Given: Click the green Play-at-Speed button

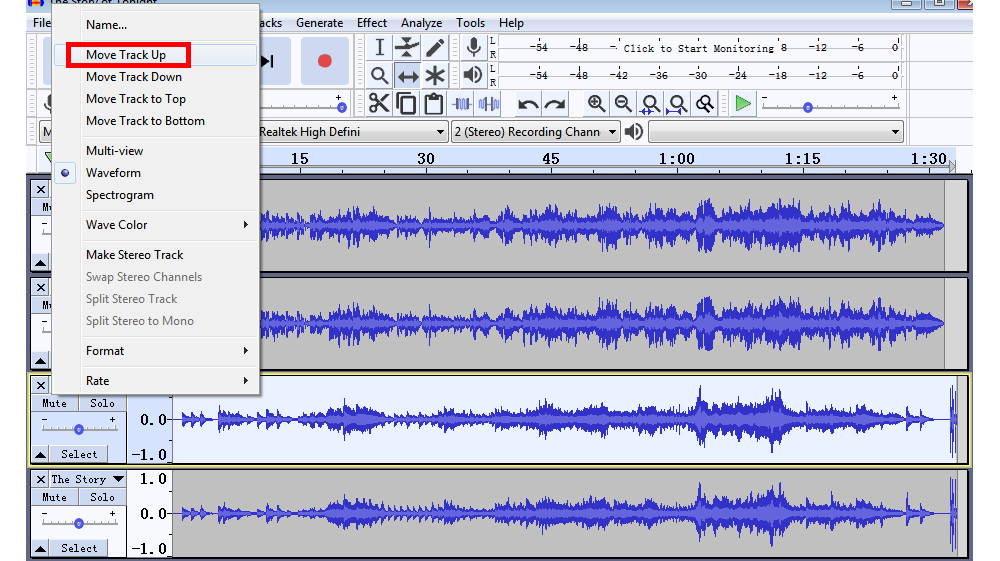Looking at the screenshot, I should (743, 103).
